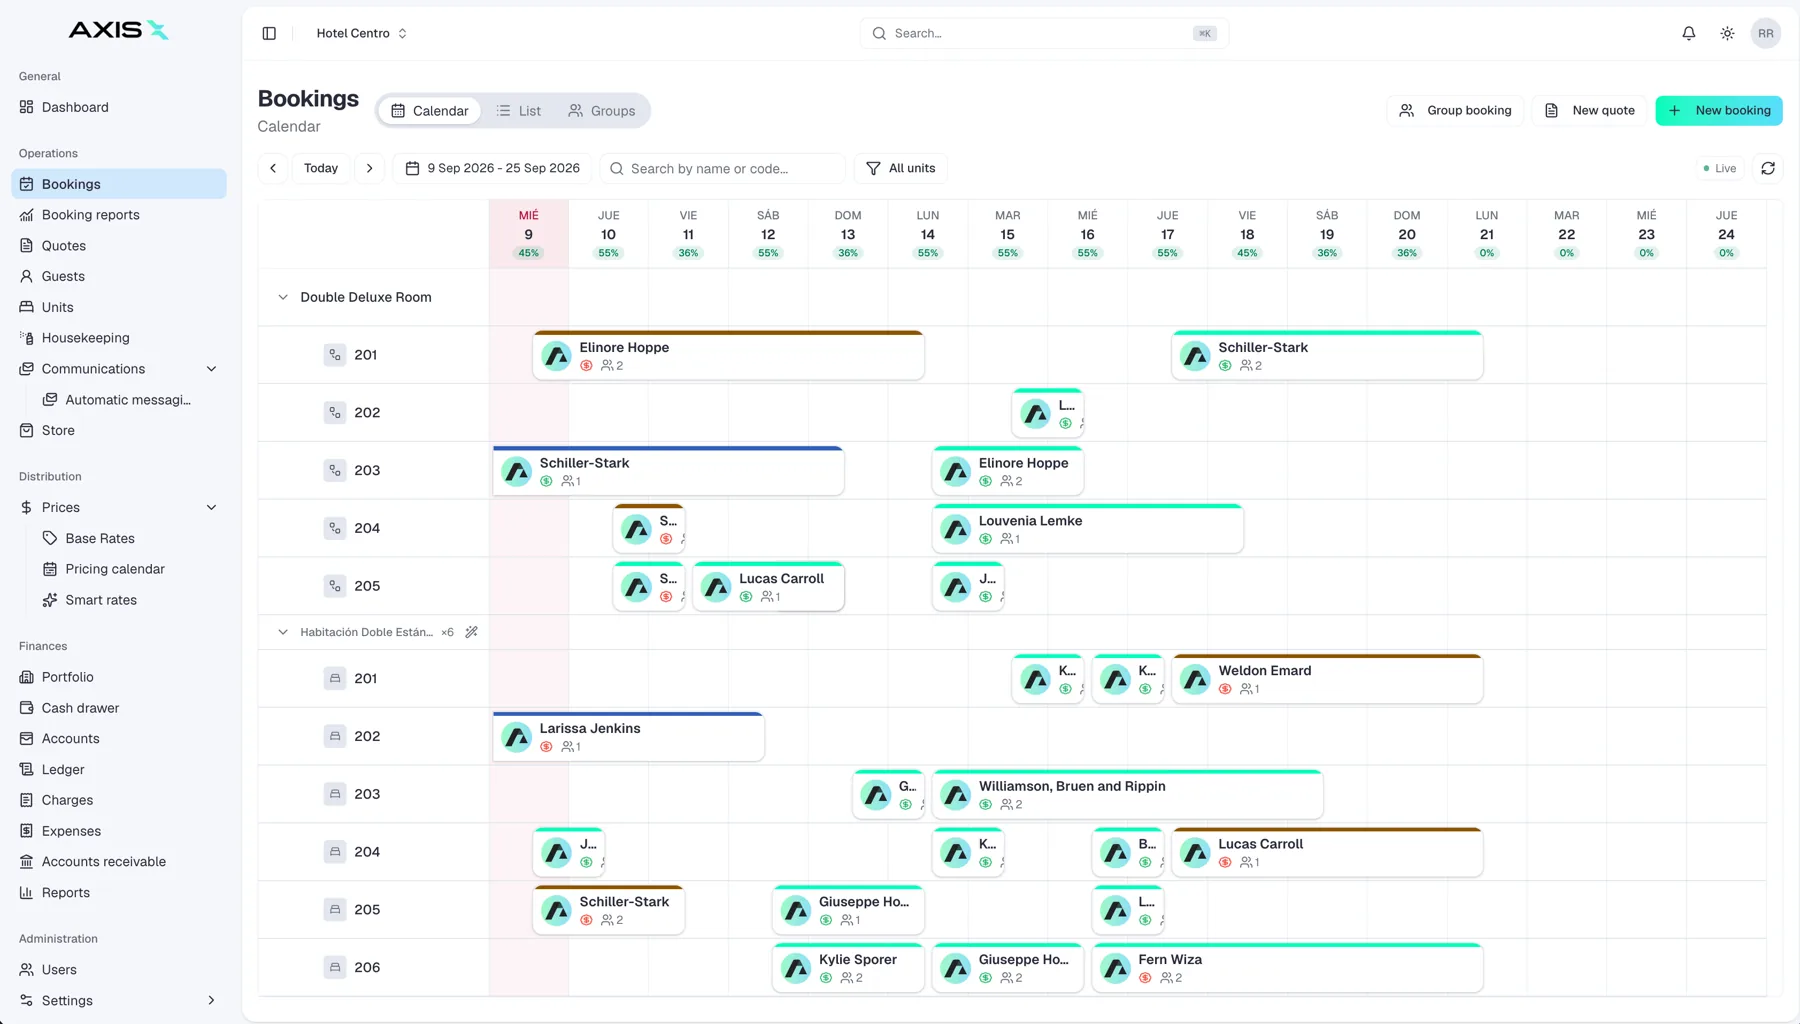Go to previous date range arrow
The width and height of the screenshot is (1800, 1024).
[x=273, y=168]
